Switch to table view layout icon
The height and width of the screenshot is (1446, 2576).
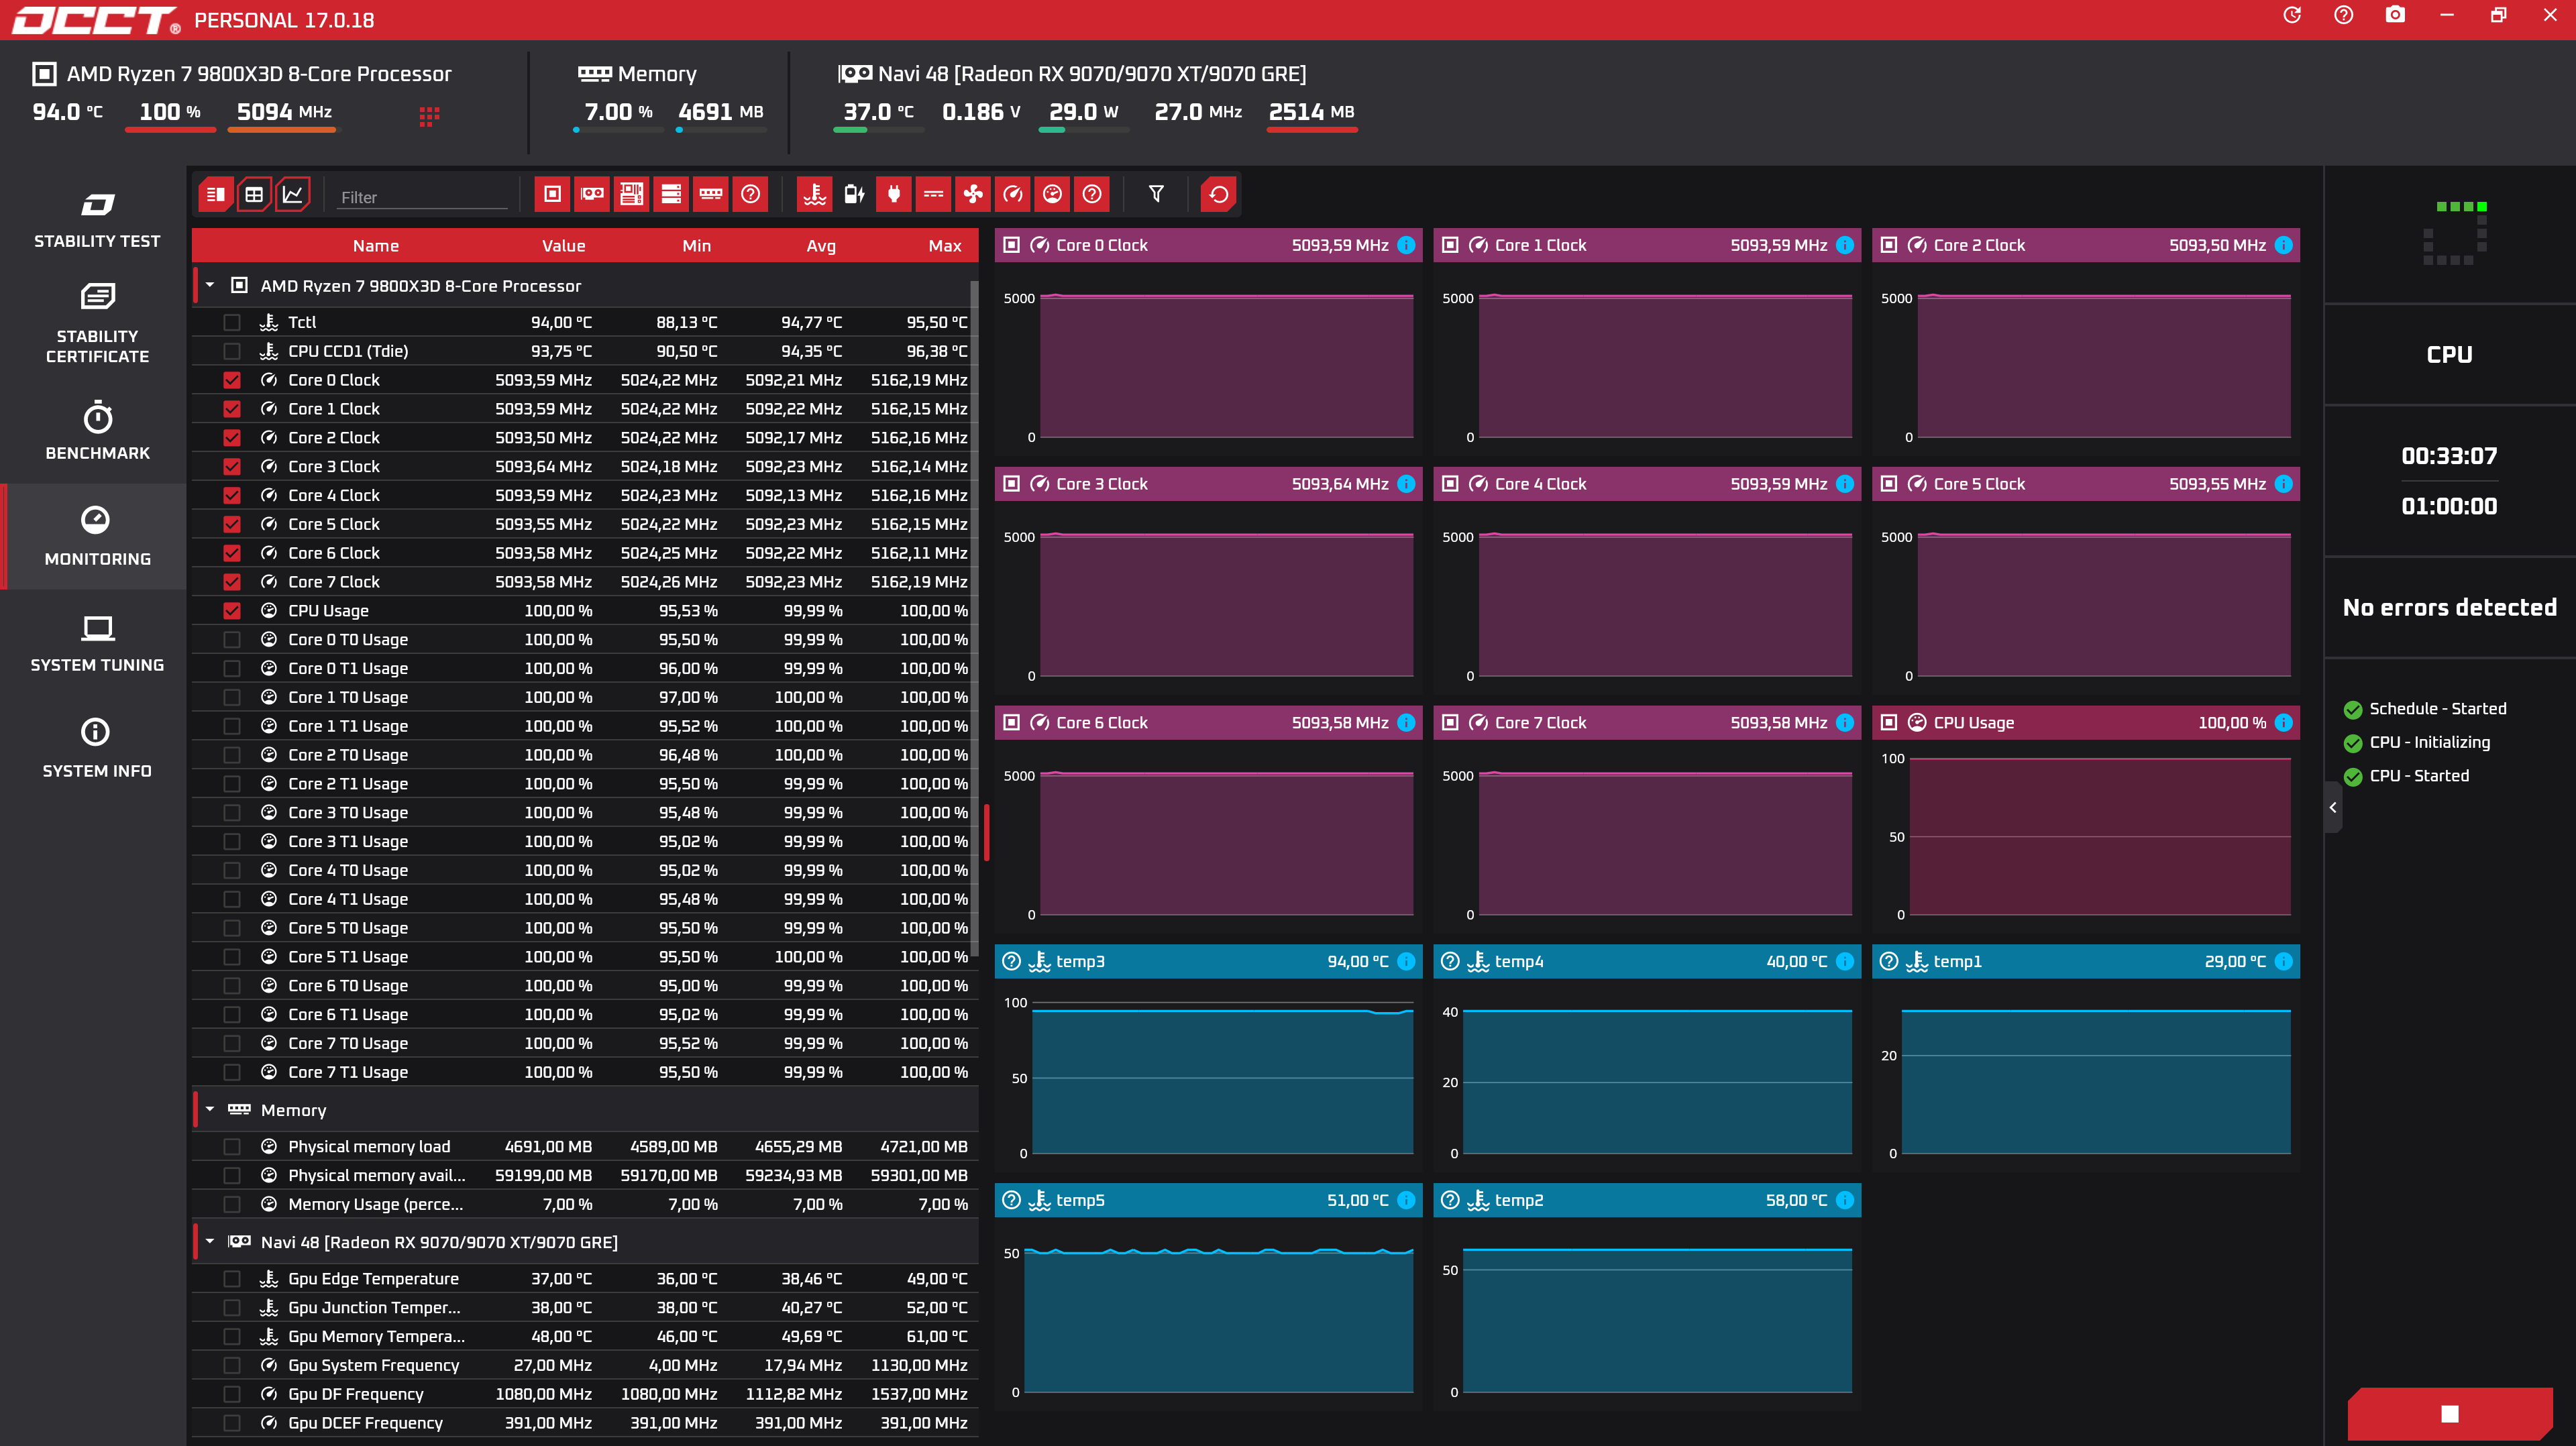click(254, 194)
